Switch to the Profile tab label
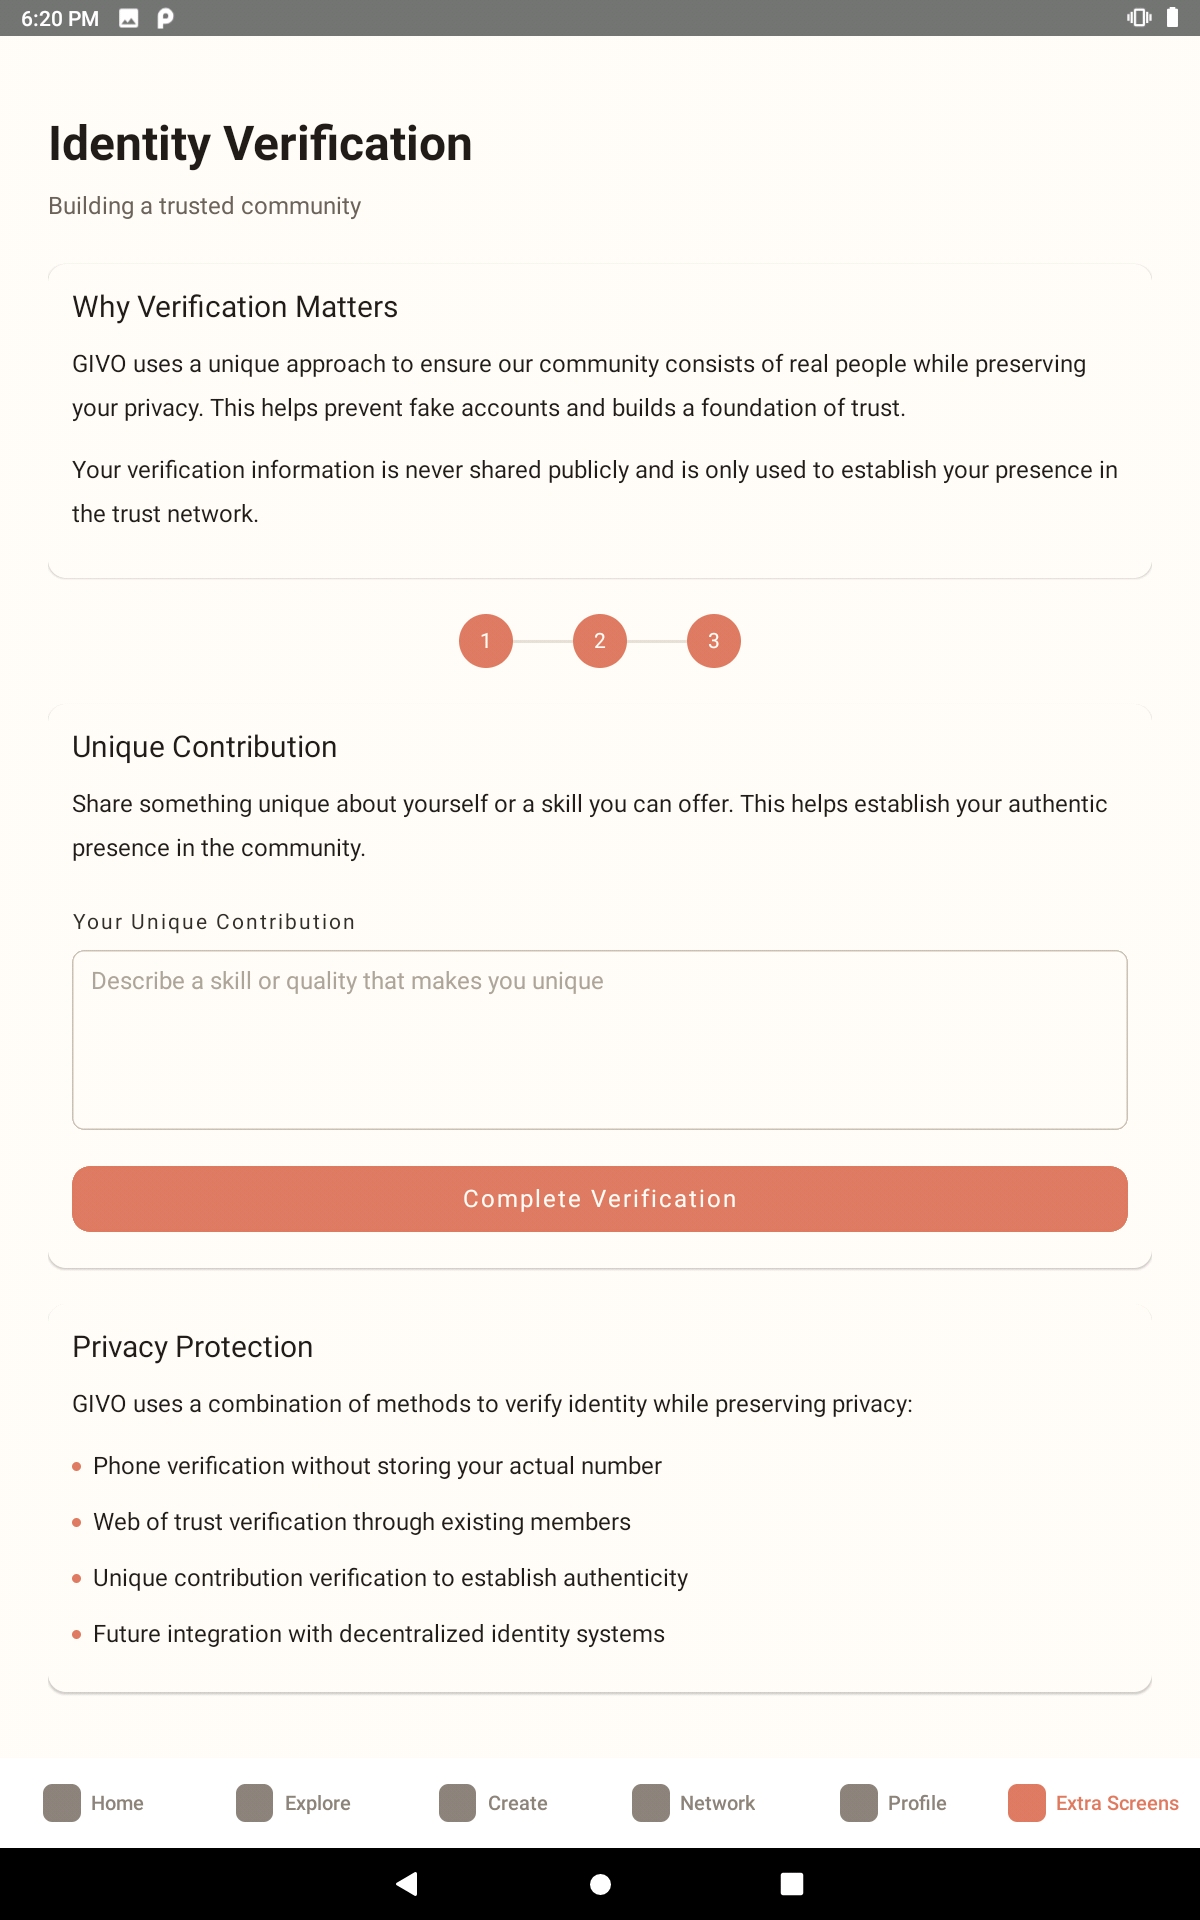The height and width of the screenshot is (1920, 1200). [917, 1803]
